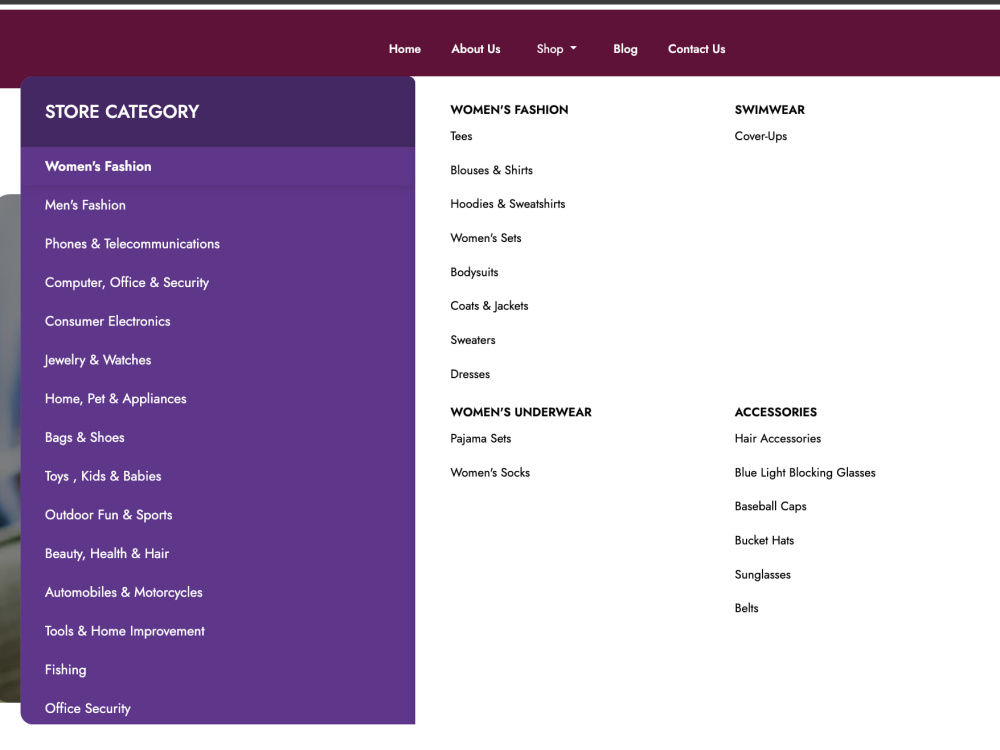The image size is (1000, 750).
Task: Click the WOMEN'S UNDERWEAR heading
Action: click(x=521, y=412)
